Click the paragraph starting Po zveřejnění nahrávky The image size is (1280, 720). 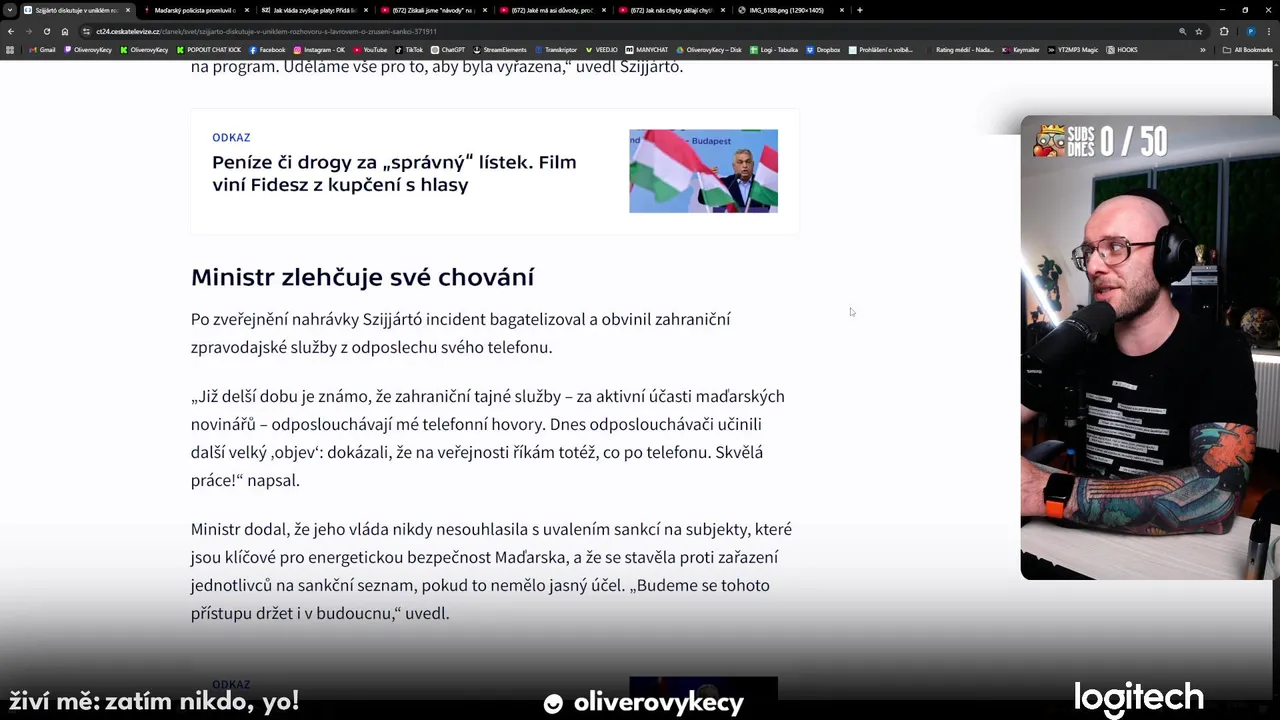[x=461, y=333]
